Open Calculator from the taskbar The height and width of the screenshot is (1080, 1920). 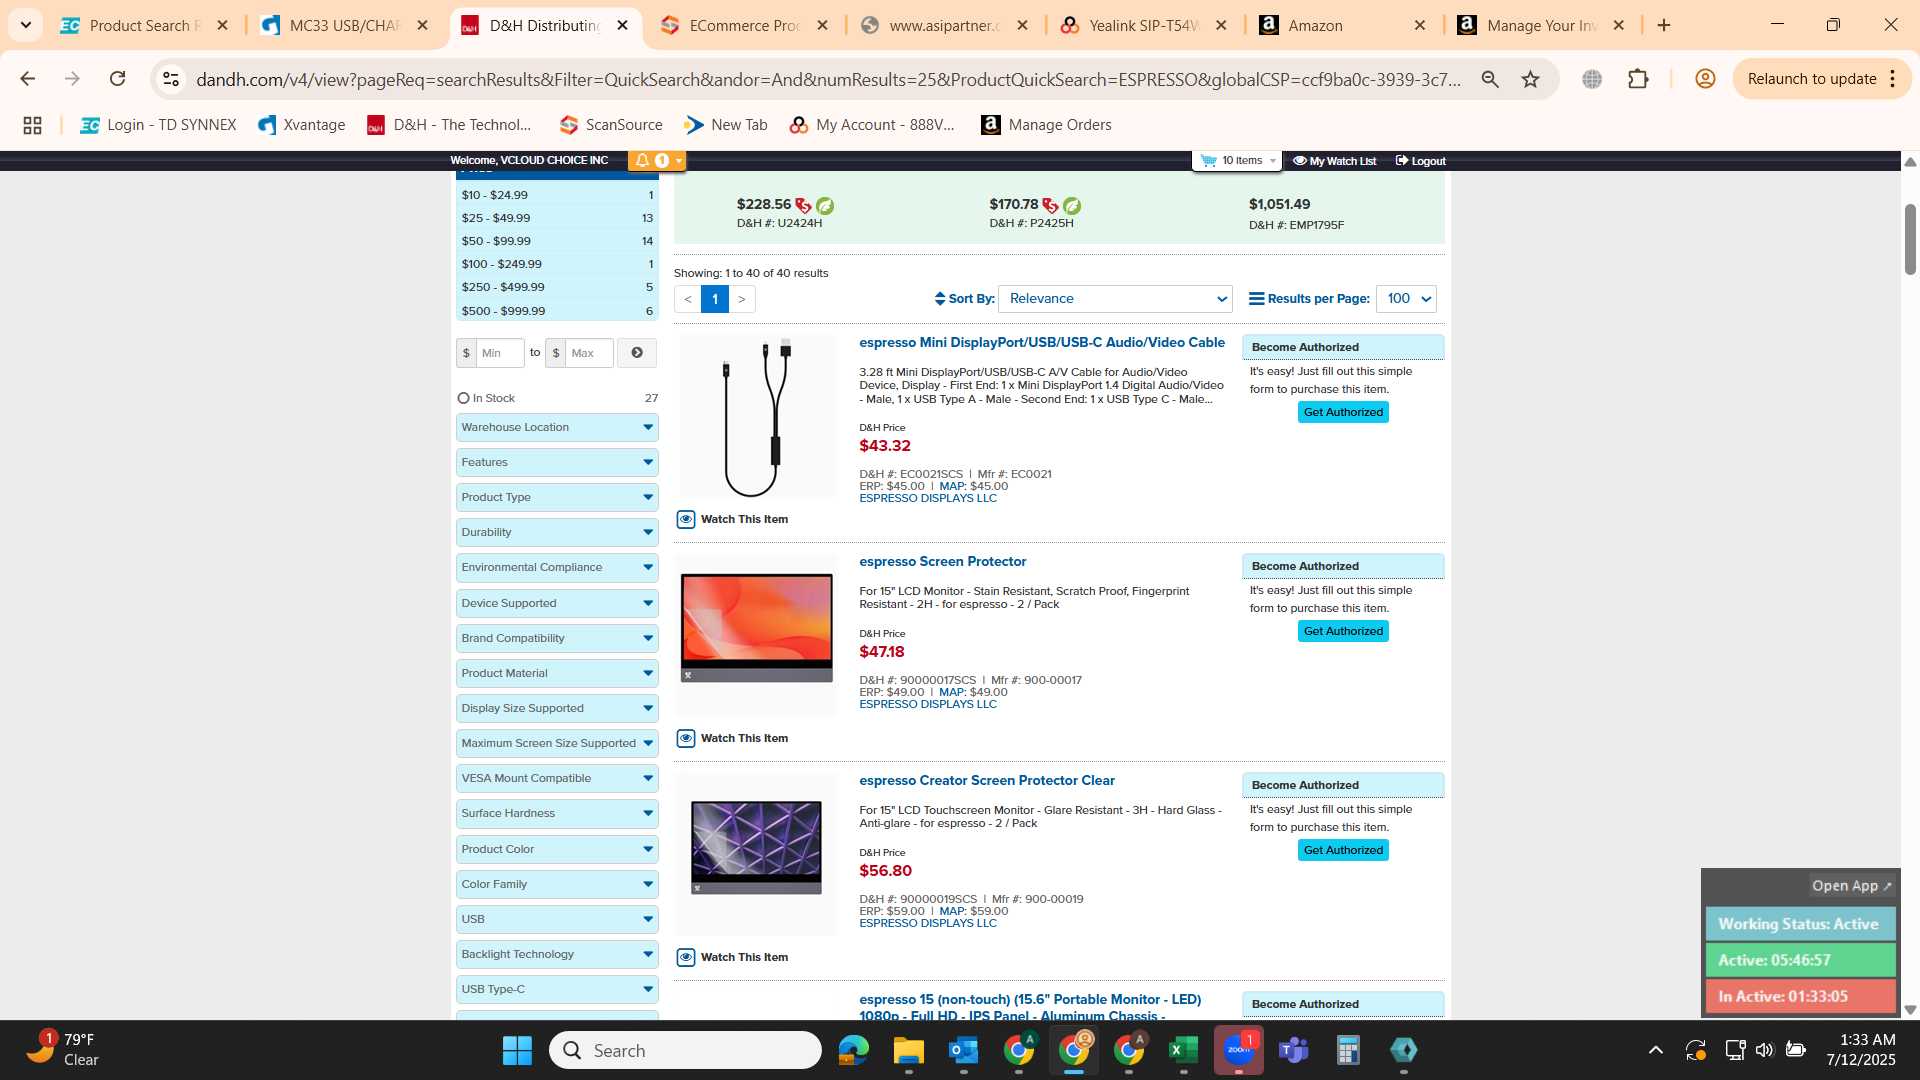pos(1348,1050)
